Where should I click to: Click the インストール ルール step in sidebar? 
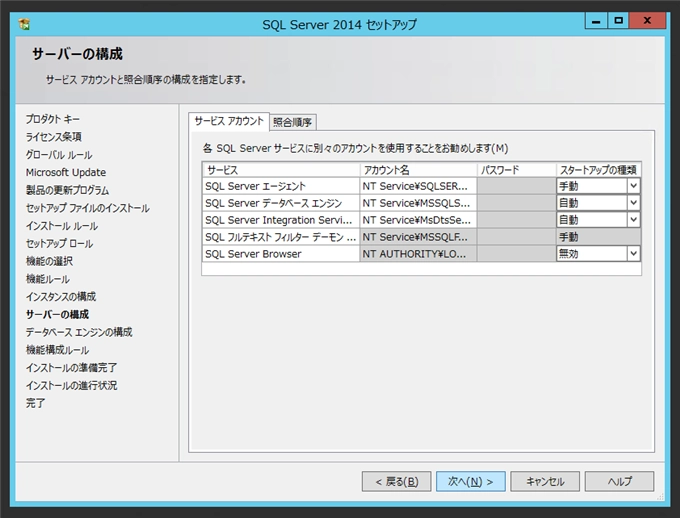point(62,226)
